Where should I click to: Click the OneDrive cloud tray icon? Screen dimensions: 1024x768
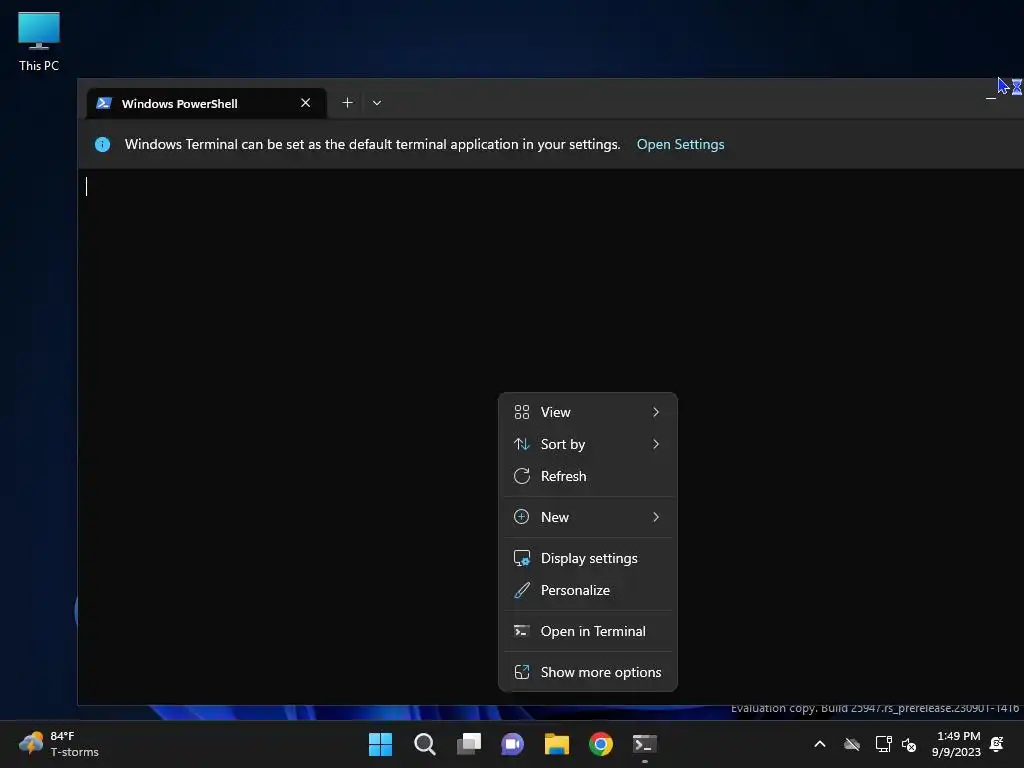[x=852, y=744]
